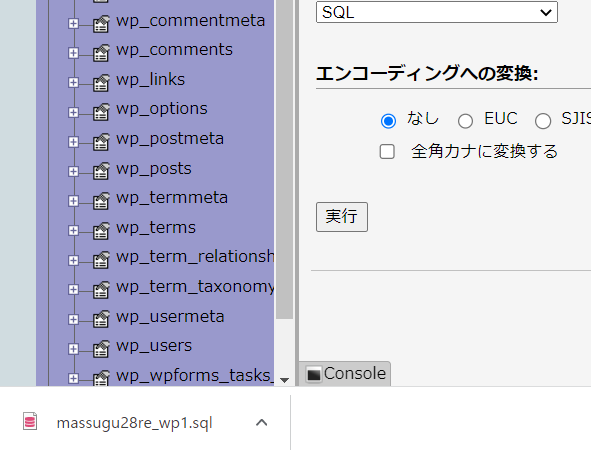Open the SQL format dropdown
Viewport: 591px width, 452px height.
(x=437, y=12)
